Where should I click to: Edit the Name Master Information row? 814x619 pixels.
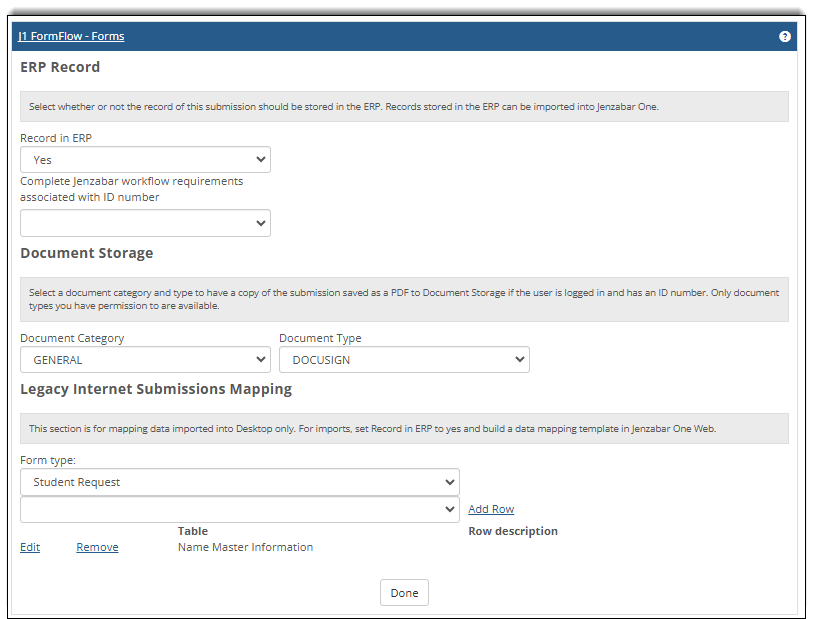pyautogui.click(x=30, y=548)
